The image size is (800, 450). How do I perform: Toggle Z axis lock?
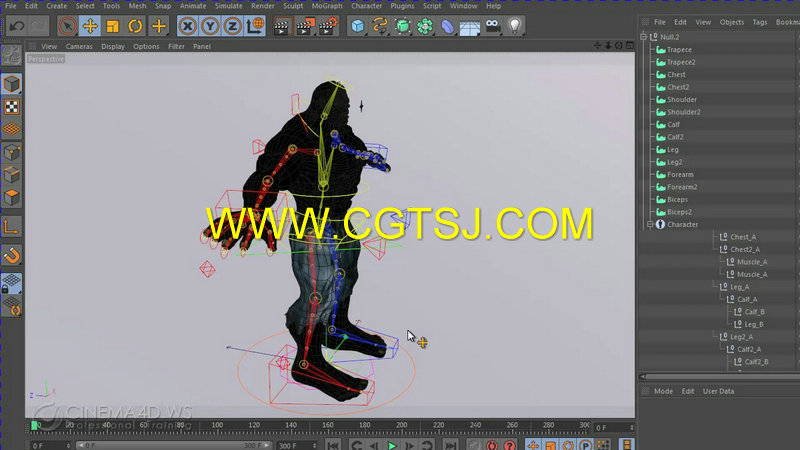[x=233, y=26]
